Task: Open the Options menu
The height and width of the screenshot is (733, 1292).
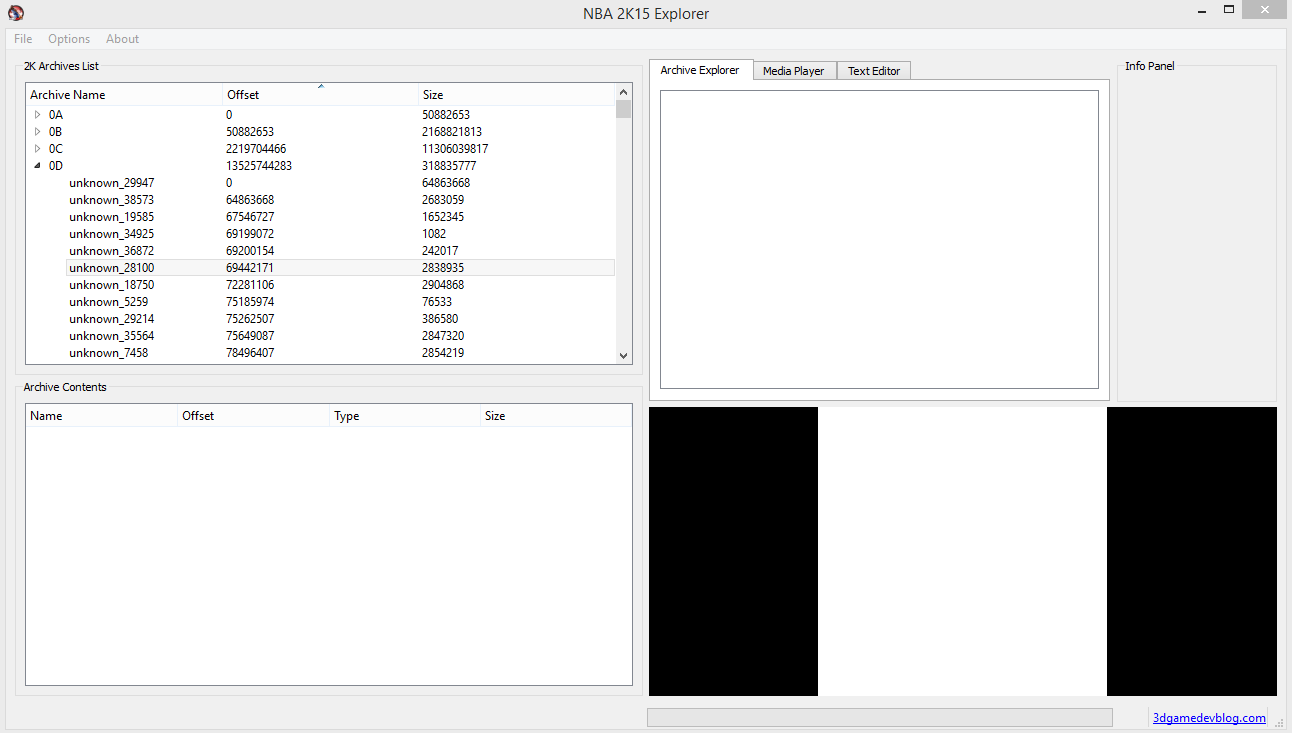Action: pyautogui.click(x=69, y=39)
